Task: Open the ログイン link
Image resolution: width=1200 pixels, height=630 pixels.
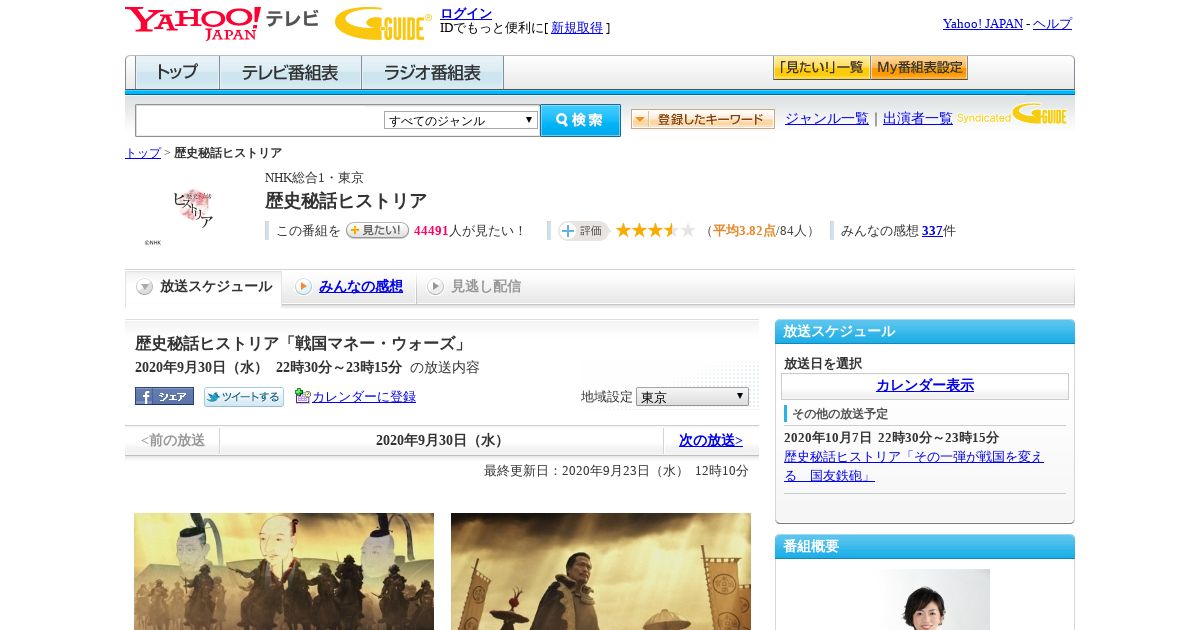Action: click(466, 13)
